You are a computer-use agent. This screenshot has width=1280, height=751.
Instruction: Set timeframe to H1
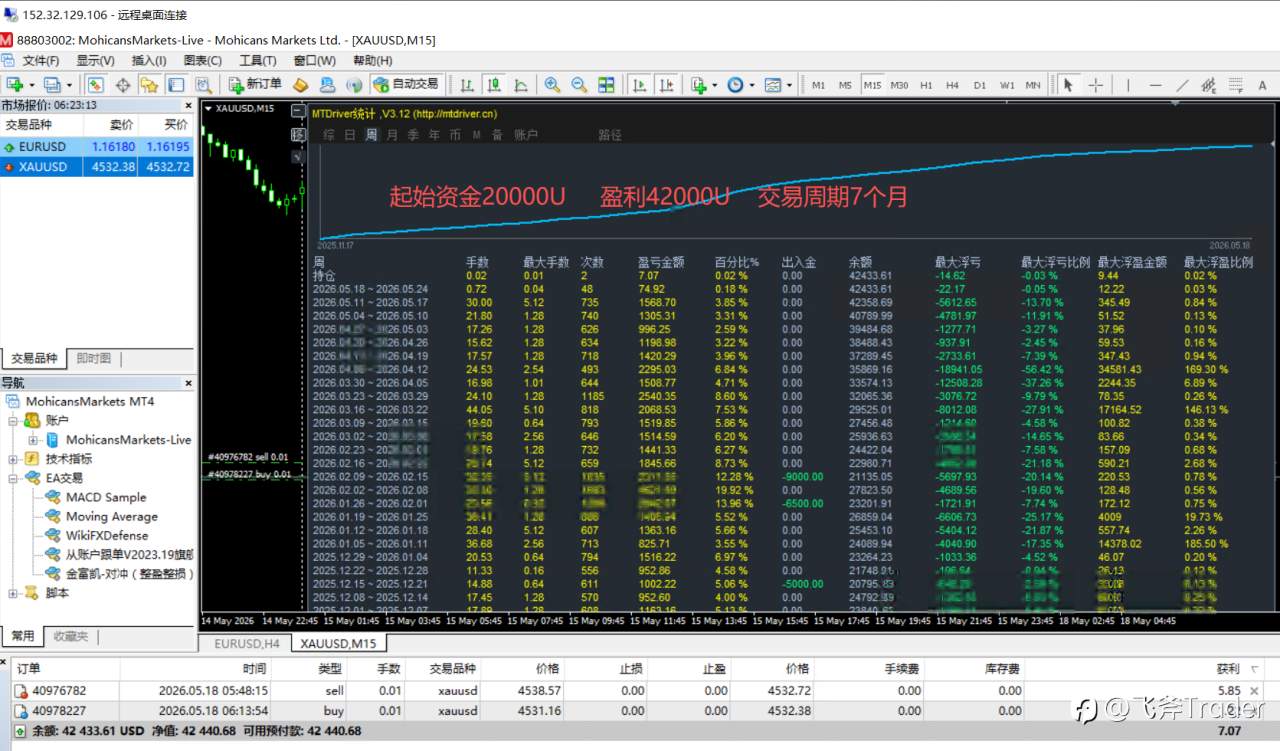tap(926, 85)
